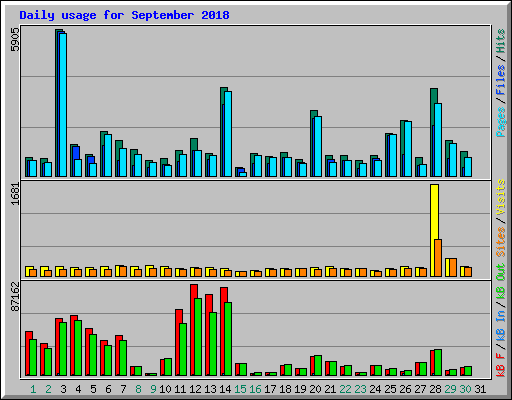Click the chart title "Daily usage for September 2018"
Image resolution: width=512 pixels, height=400 pixels.
(124, 15)
